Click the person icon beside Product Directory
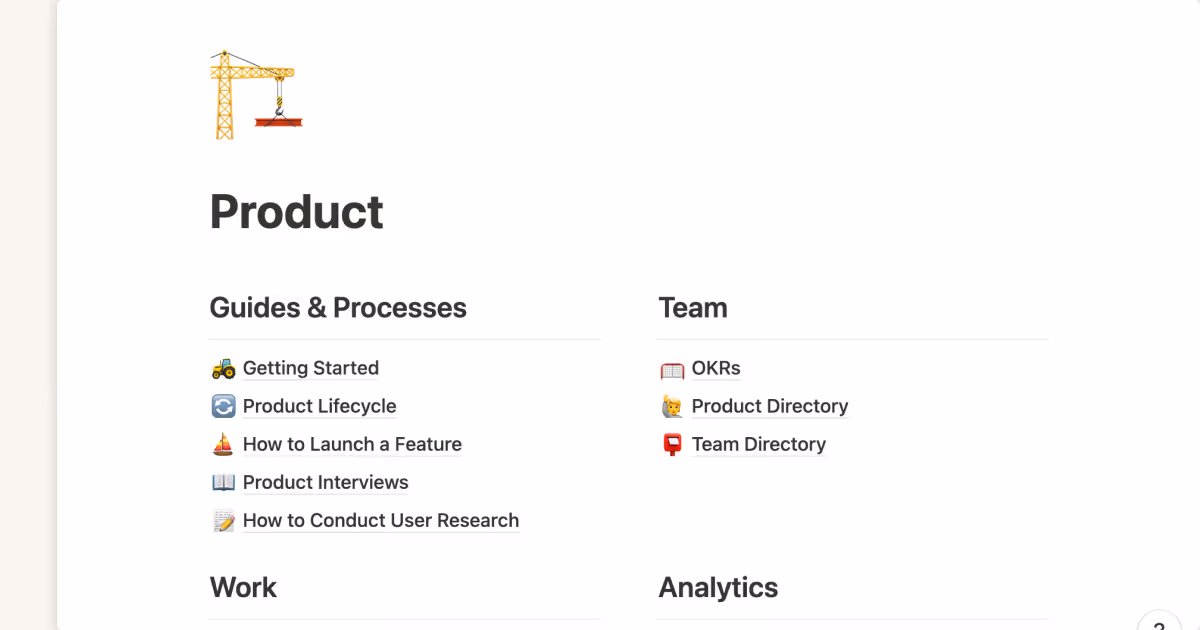The height and width of the screenshot is (630, 1200). [672, 406]
